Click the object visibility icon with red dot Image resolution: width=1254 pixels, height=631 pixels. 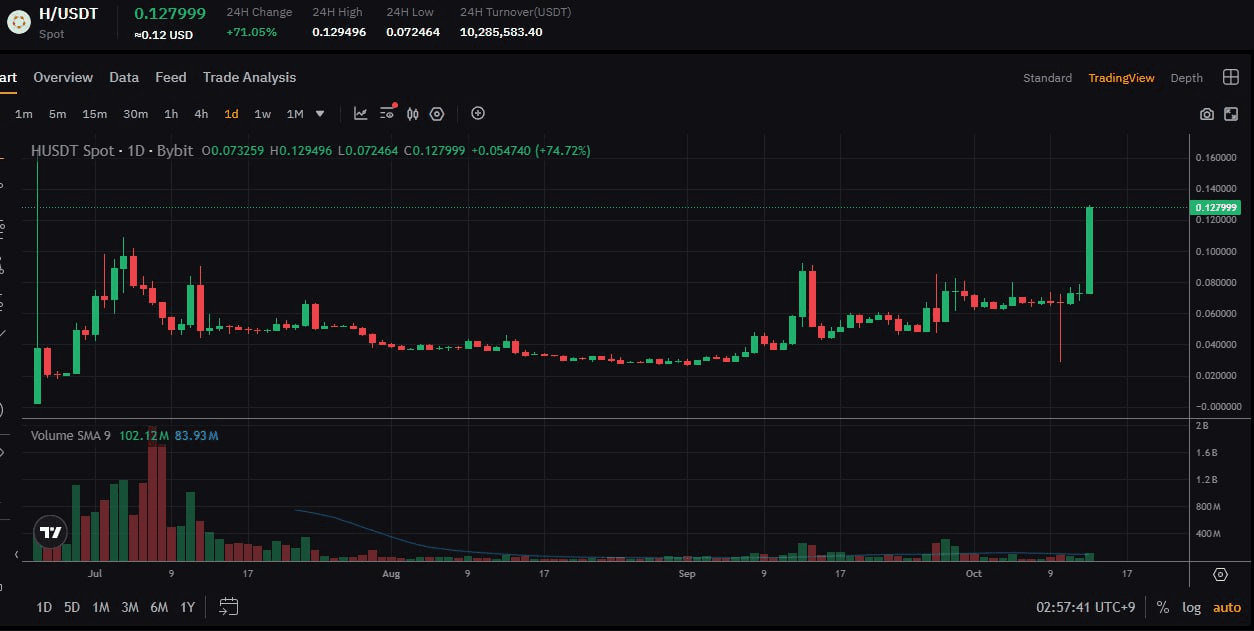tap(387, 114)
